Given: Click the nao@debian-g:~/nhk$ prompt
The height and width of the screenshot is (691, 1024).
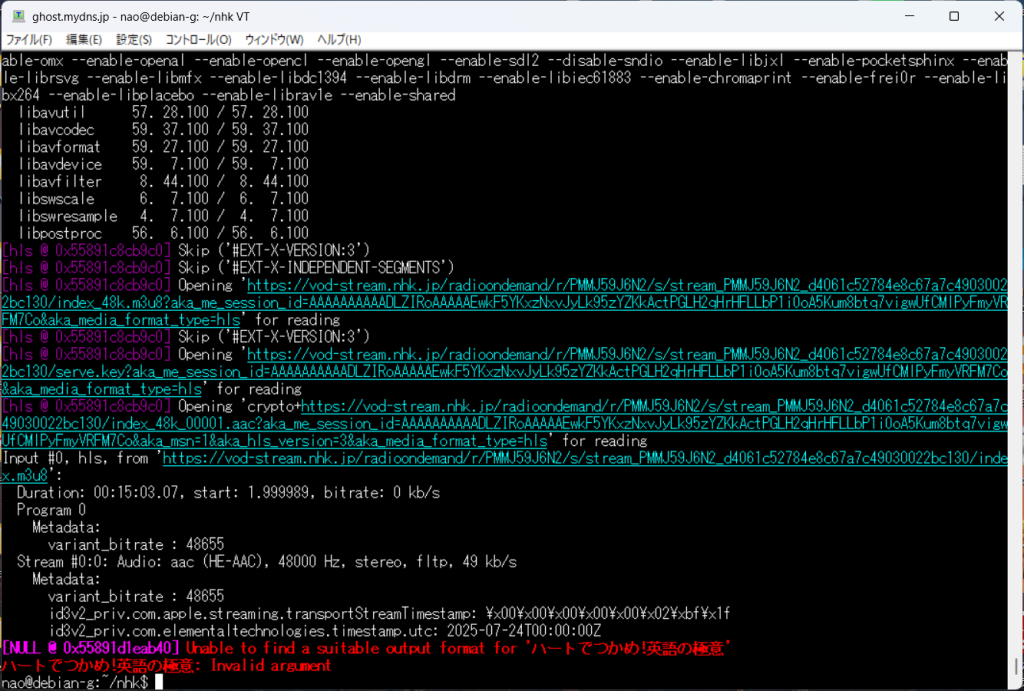Looking at the screenshot, I should click(x=74, y=683).
